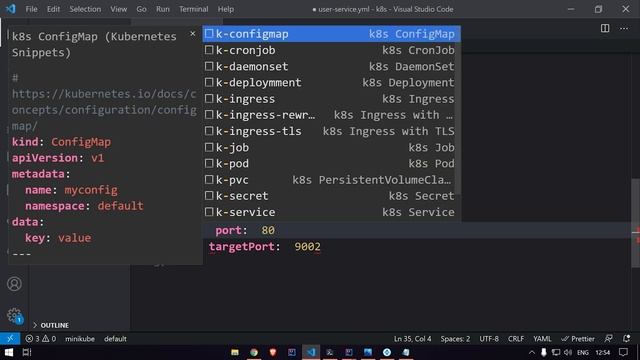The image size is (640, 360).
Task: Show hidden system tray icons
Action: pos(531,352)
